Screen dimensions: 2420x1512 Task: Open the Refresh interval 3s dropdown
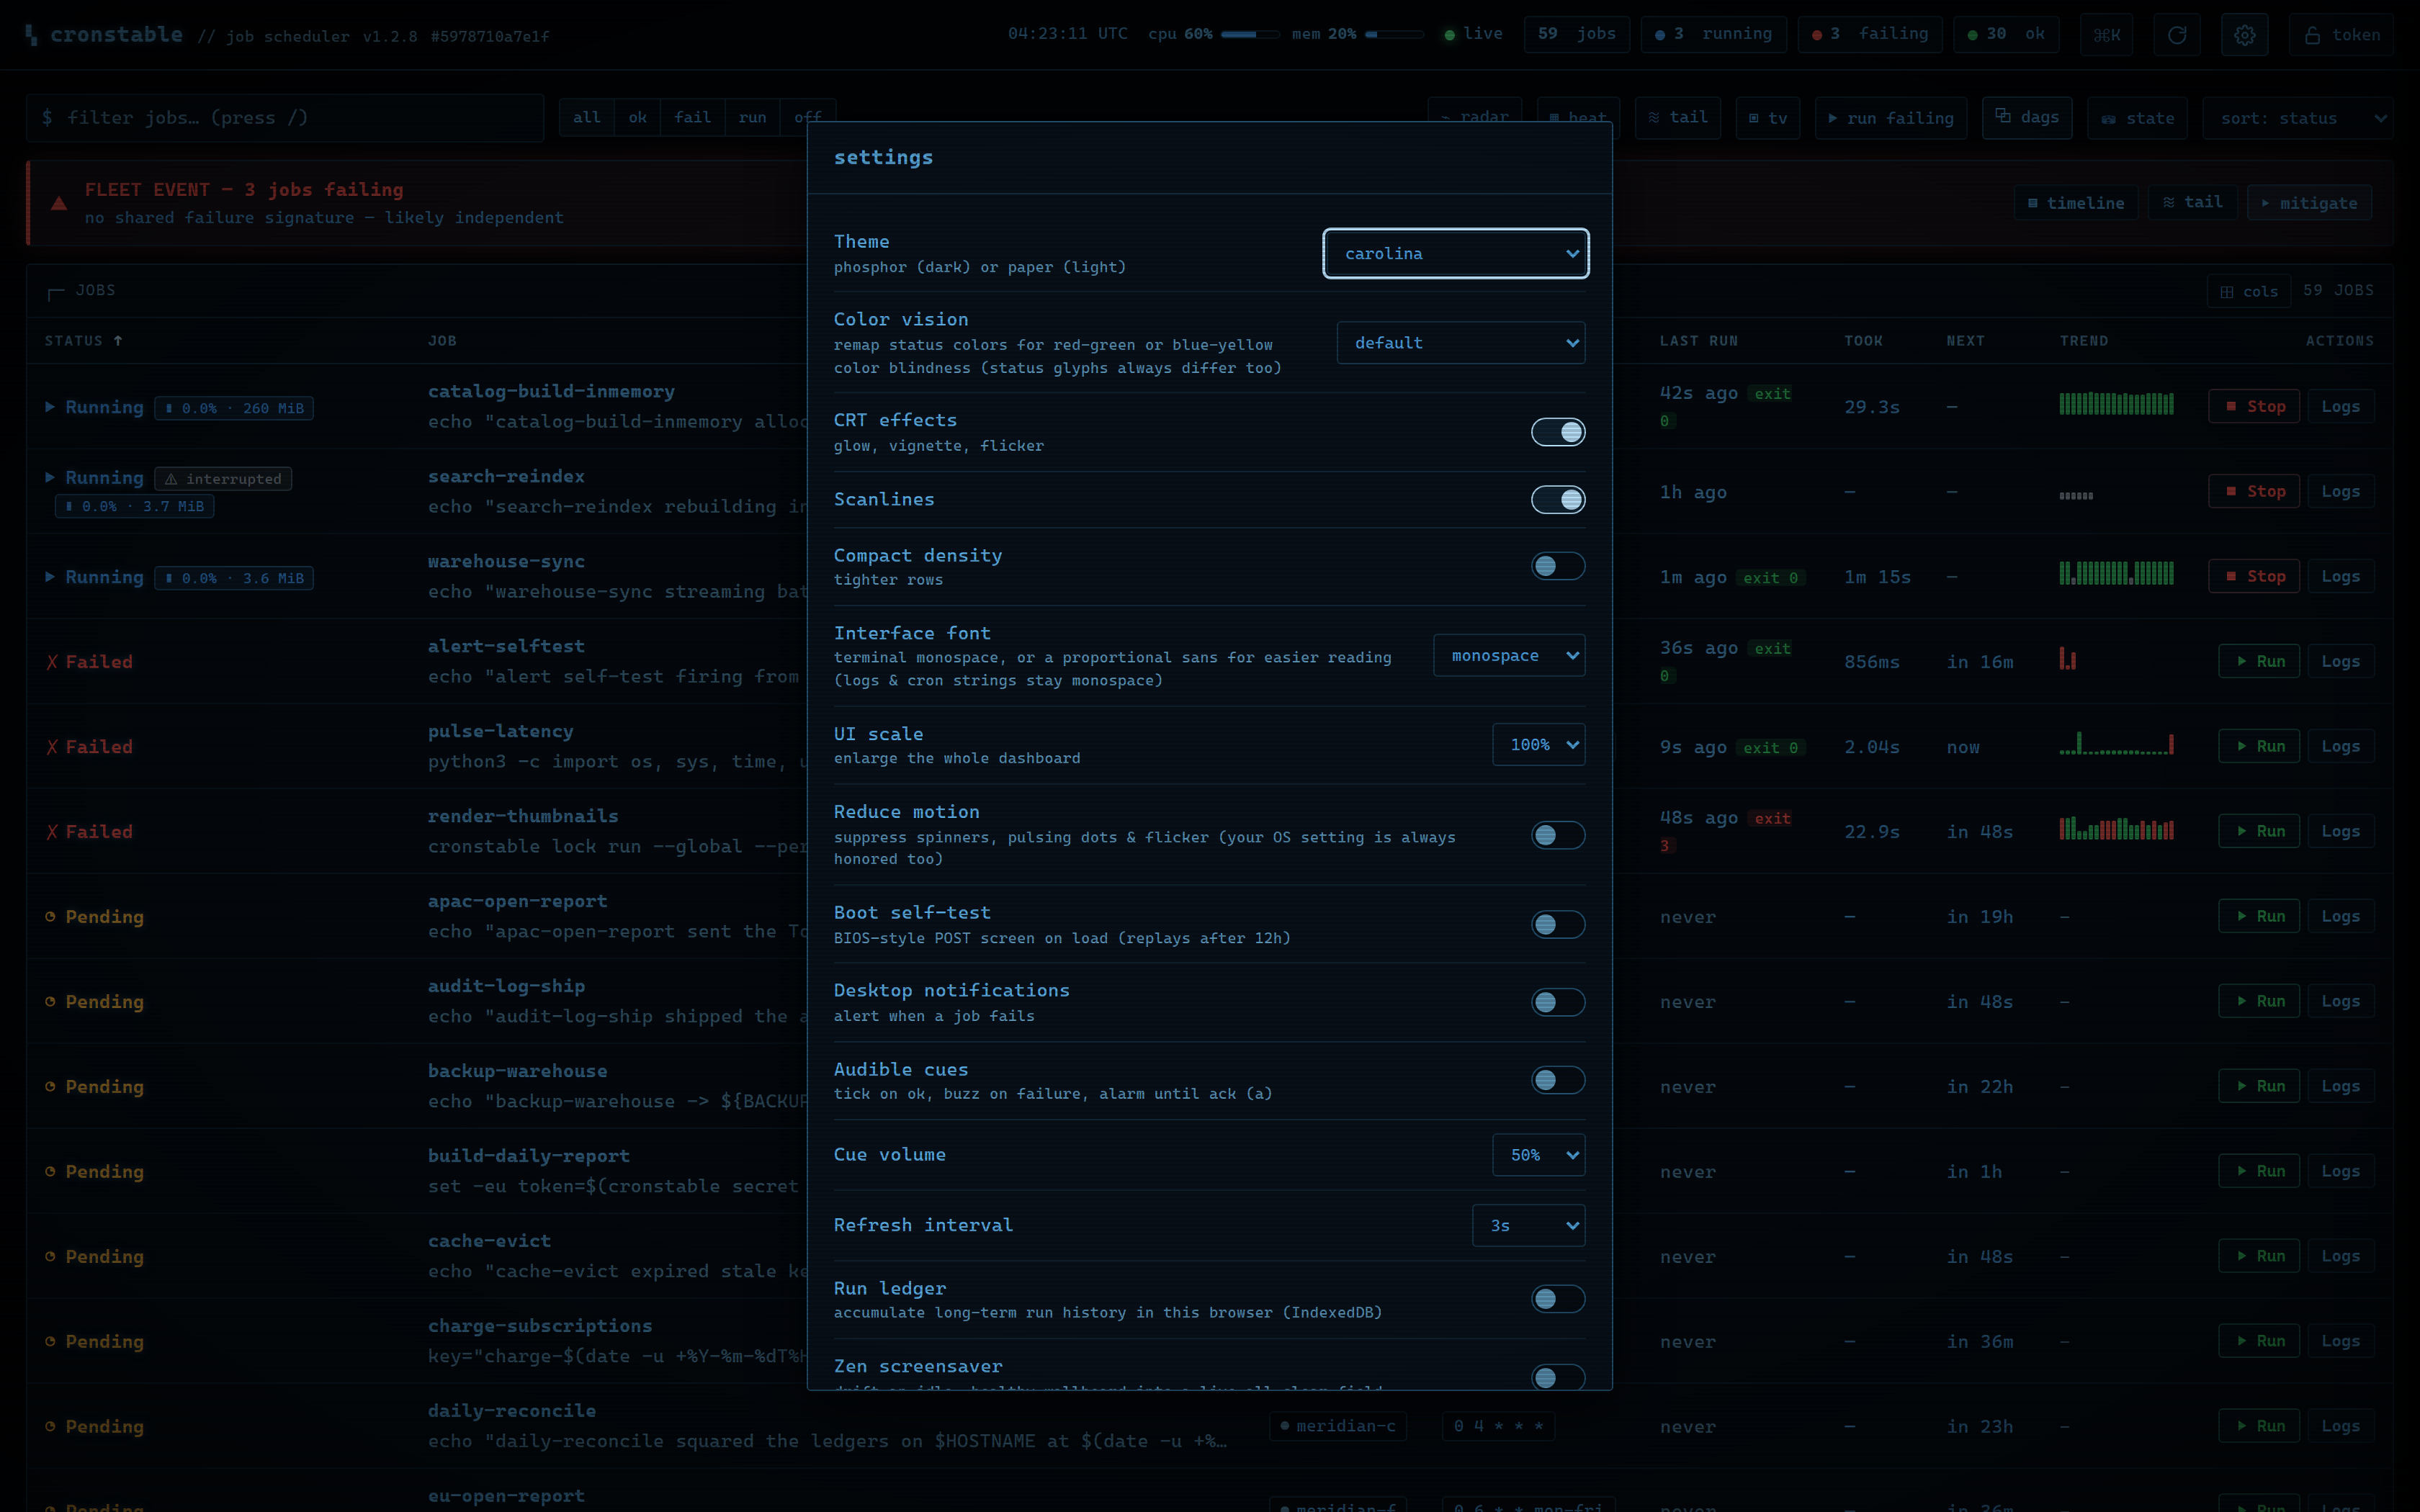[x=1529, y=1226]
